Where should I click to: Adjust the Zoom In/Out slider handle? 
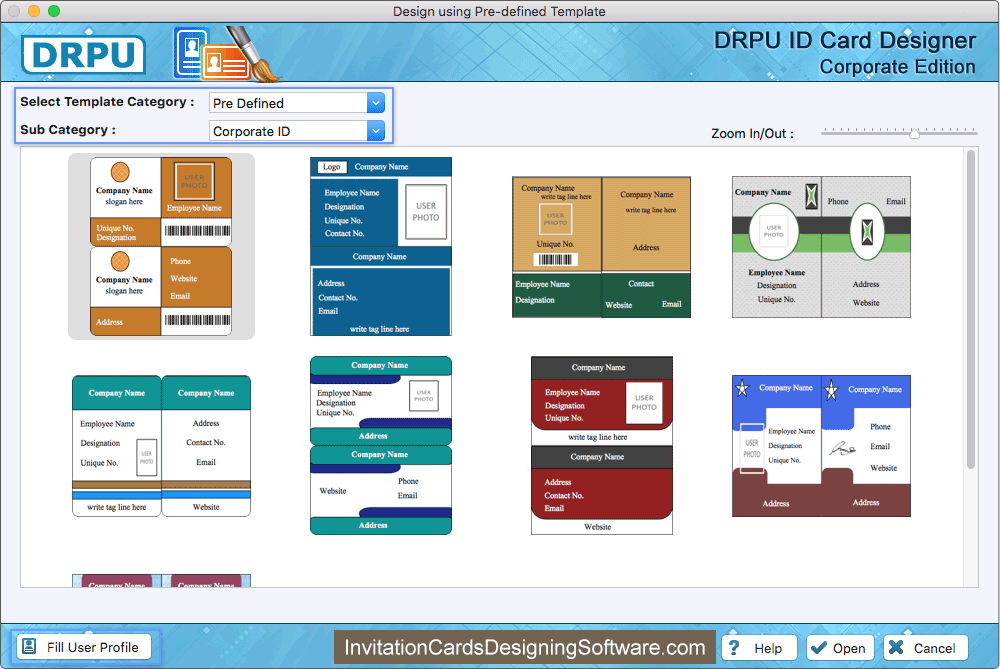[914, 133]
